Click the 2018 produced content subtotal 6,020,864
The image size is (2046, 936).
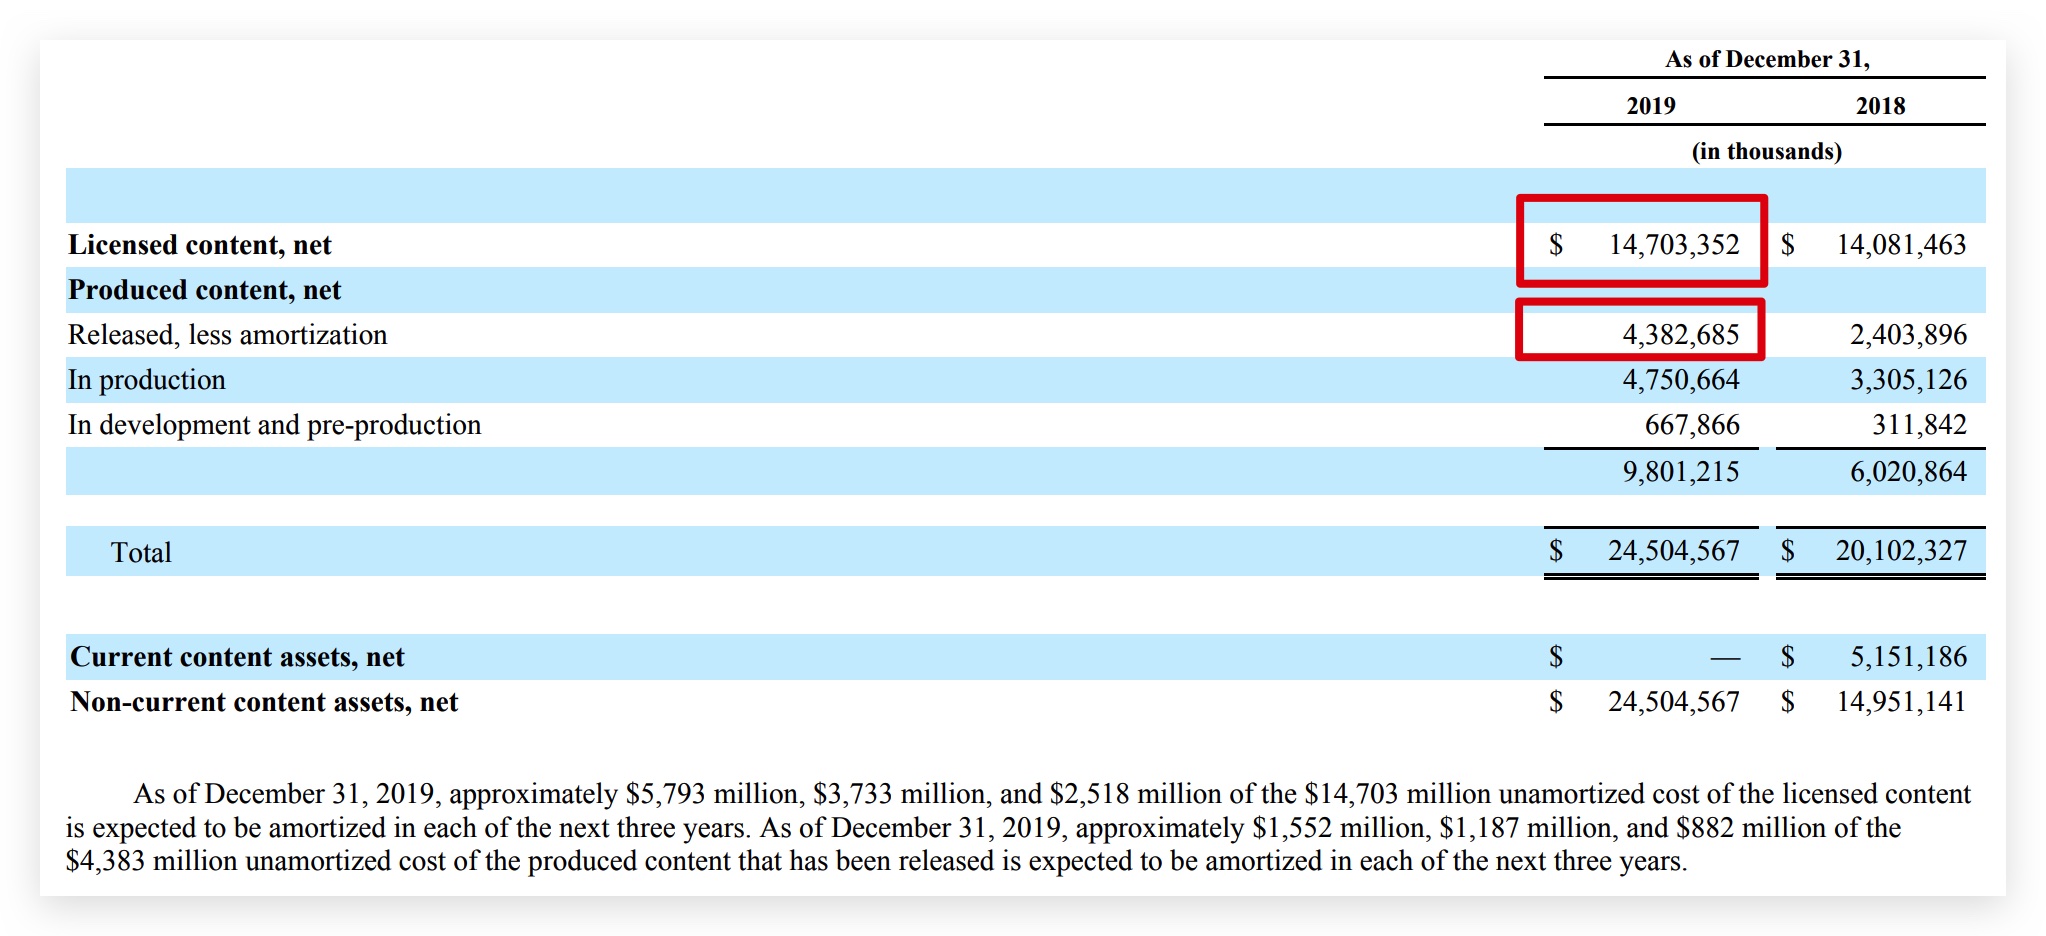point(1907,472)
